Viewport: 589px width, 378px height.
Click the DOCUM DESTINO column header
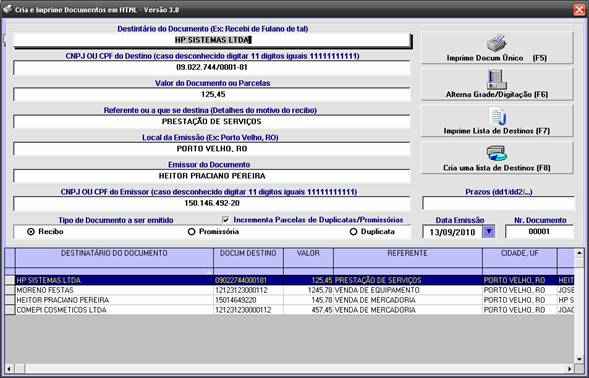[x=248, y=257]
